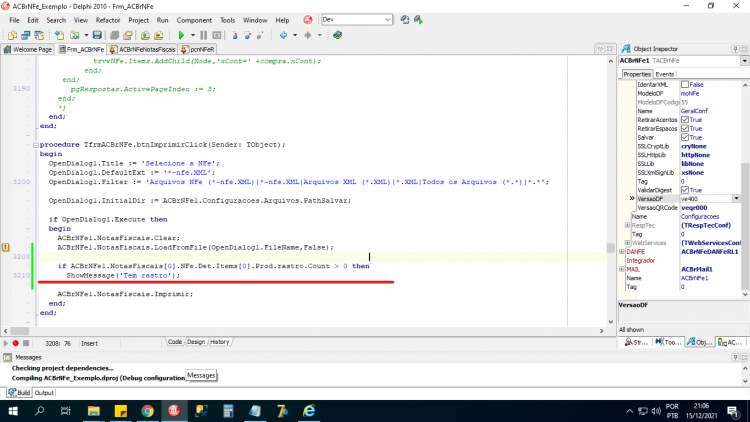
Task: Click the stop macro button
Action: [26, 343]
